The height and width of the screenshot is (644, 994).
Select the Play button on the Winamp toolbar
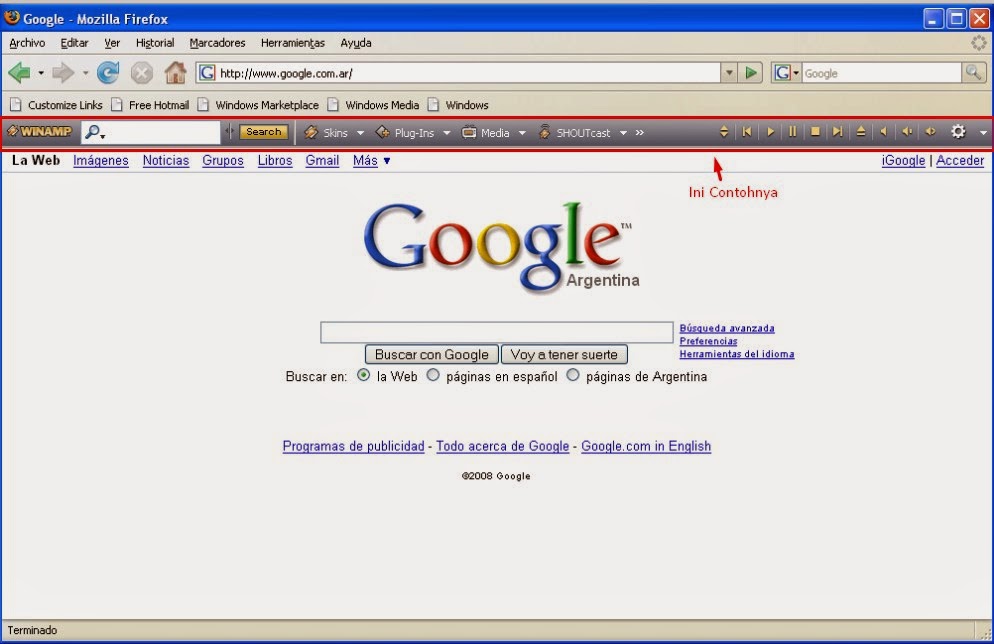click(x=770, y=131)
